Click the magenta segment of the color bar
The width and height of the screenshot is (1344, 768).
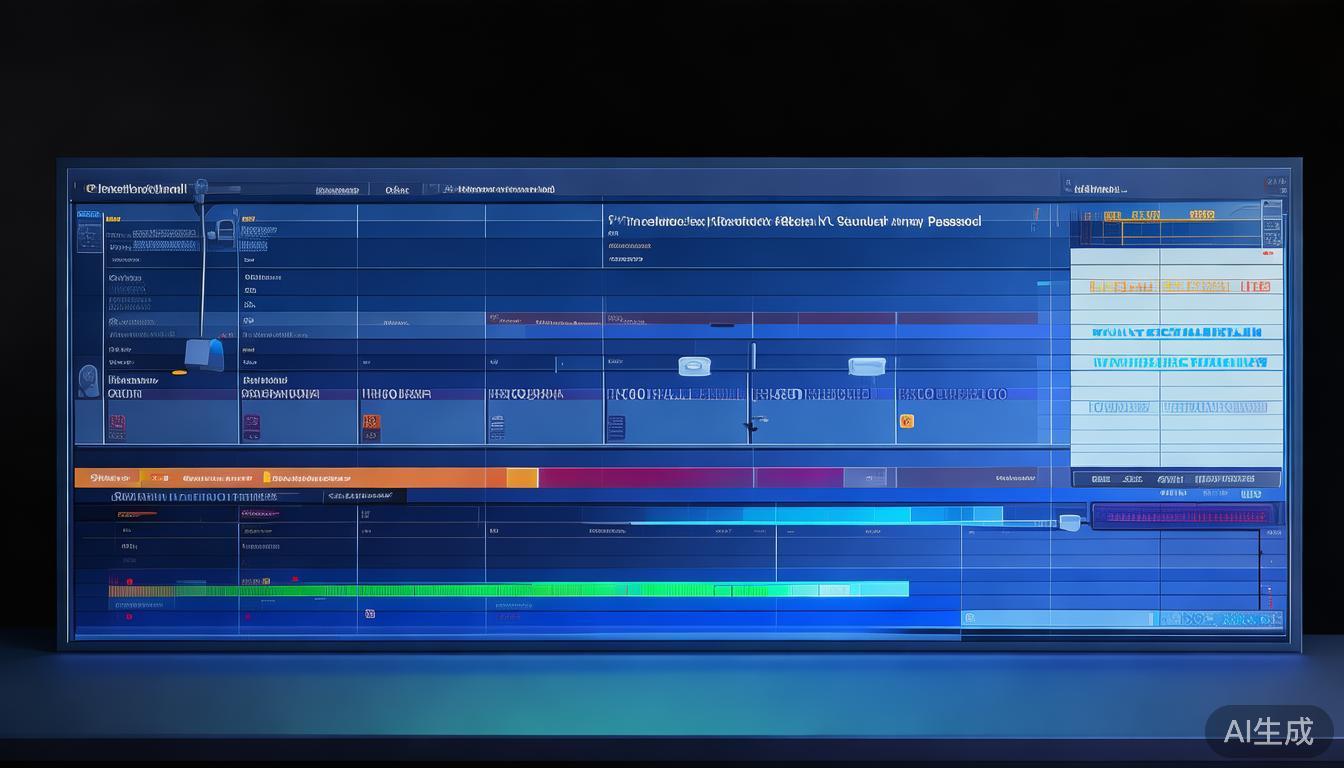[x=645, y=478]
